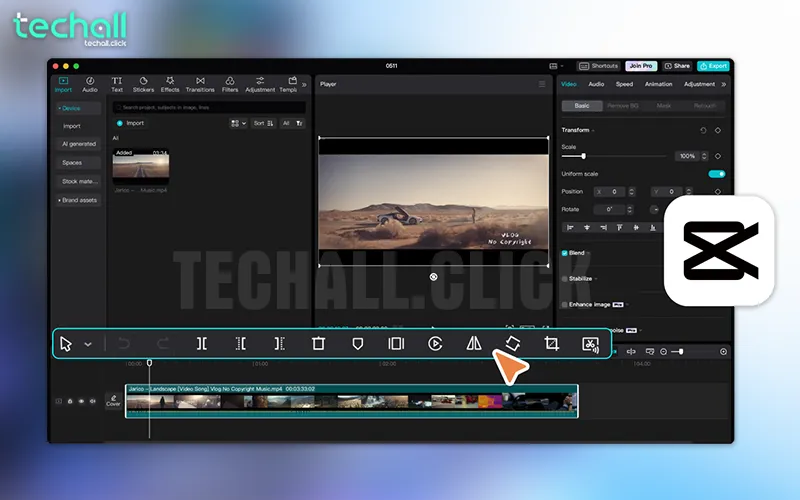This screenshot has height=500, width=800.
Task: Click the Share button
Action: 677,66
